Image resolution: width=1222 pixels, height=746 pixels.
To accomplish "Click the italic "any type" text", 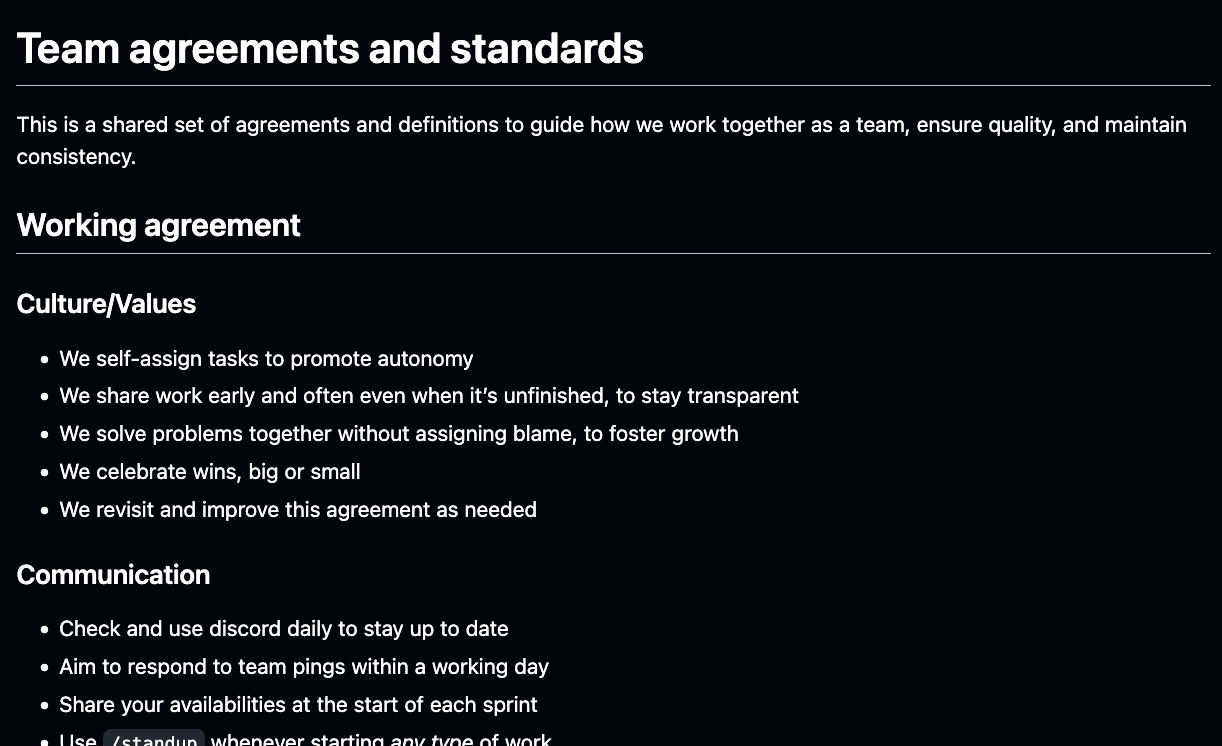I will click(x=431, y=740).
